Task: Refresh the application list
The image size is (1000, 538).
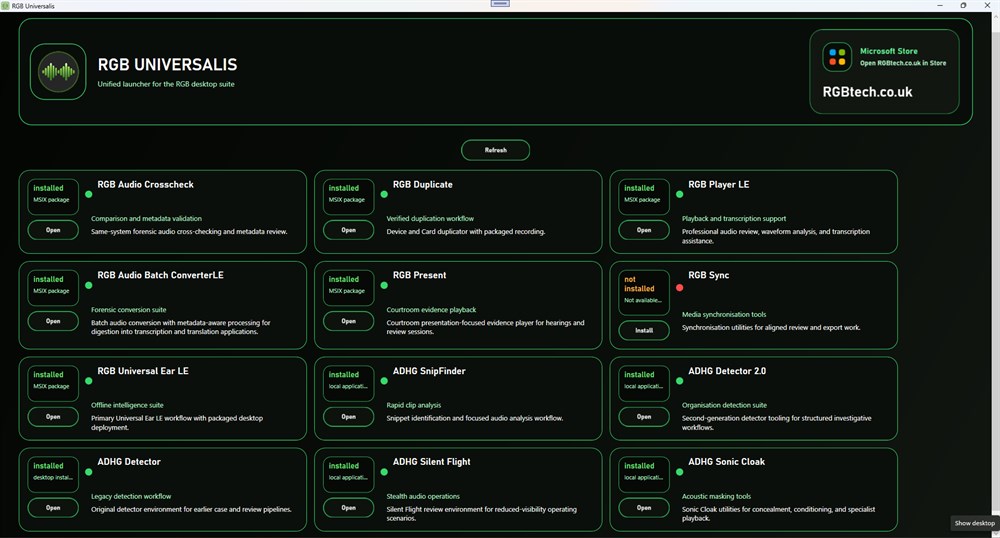Action: click(x=496, y=150)
